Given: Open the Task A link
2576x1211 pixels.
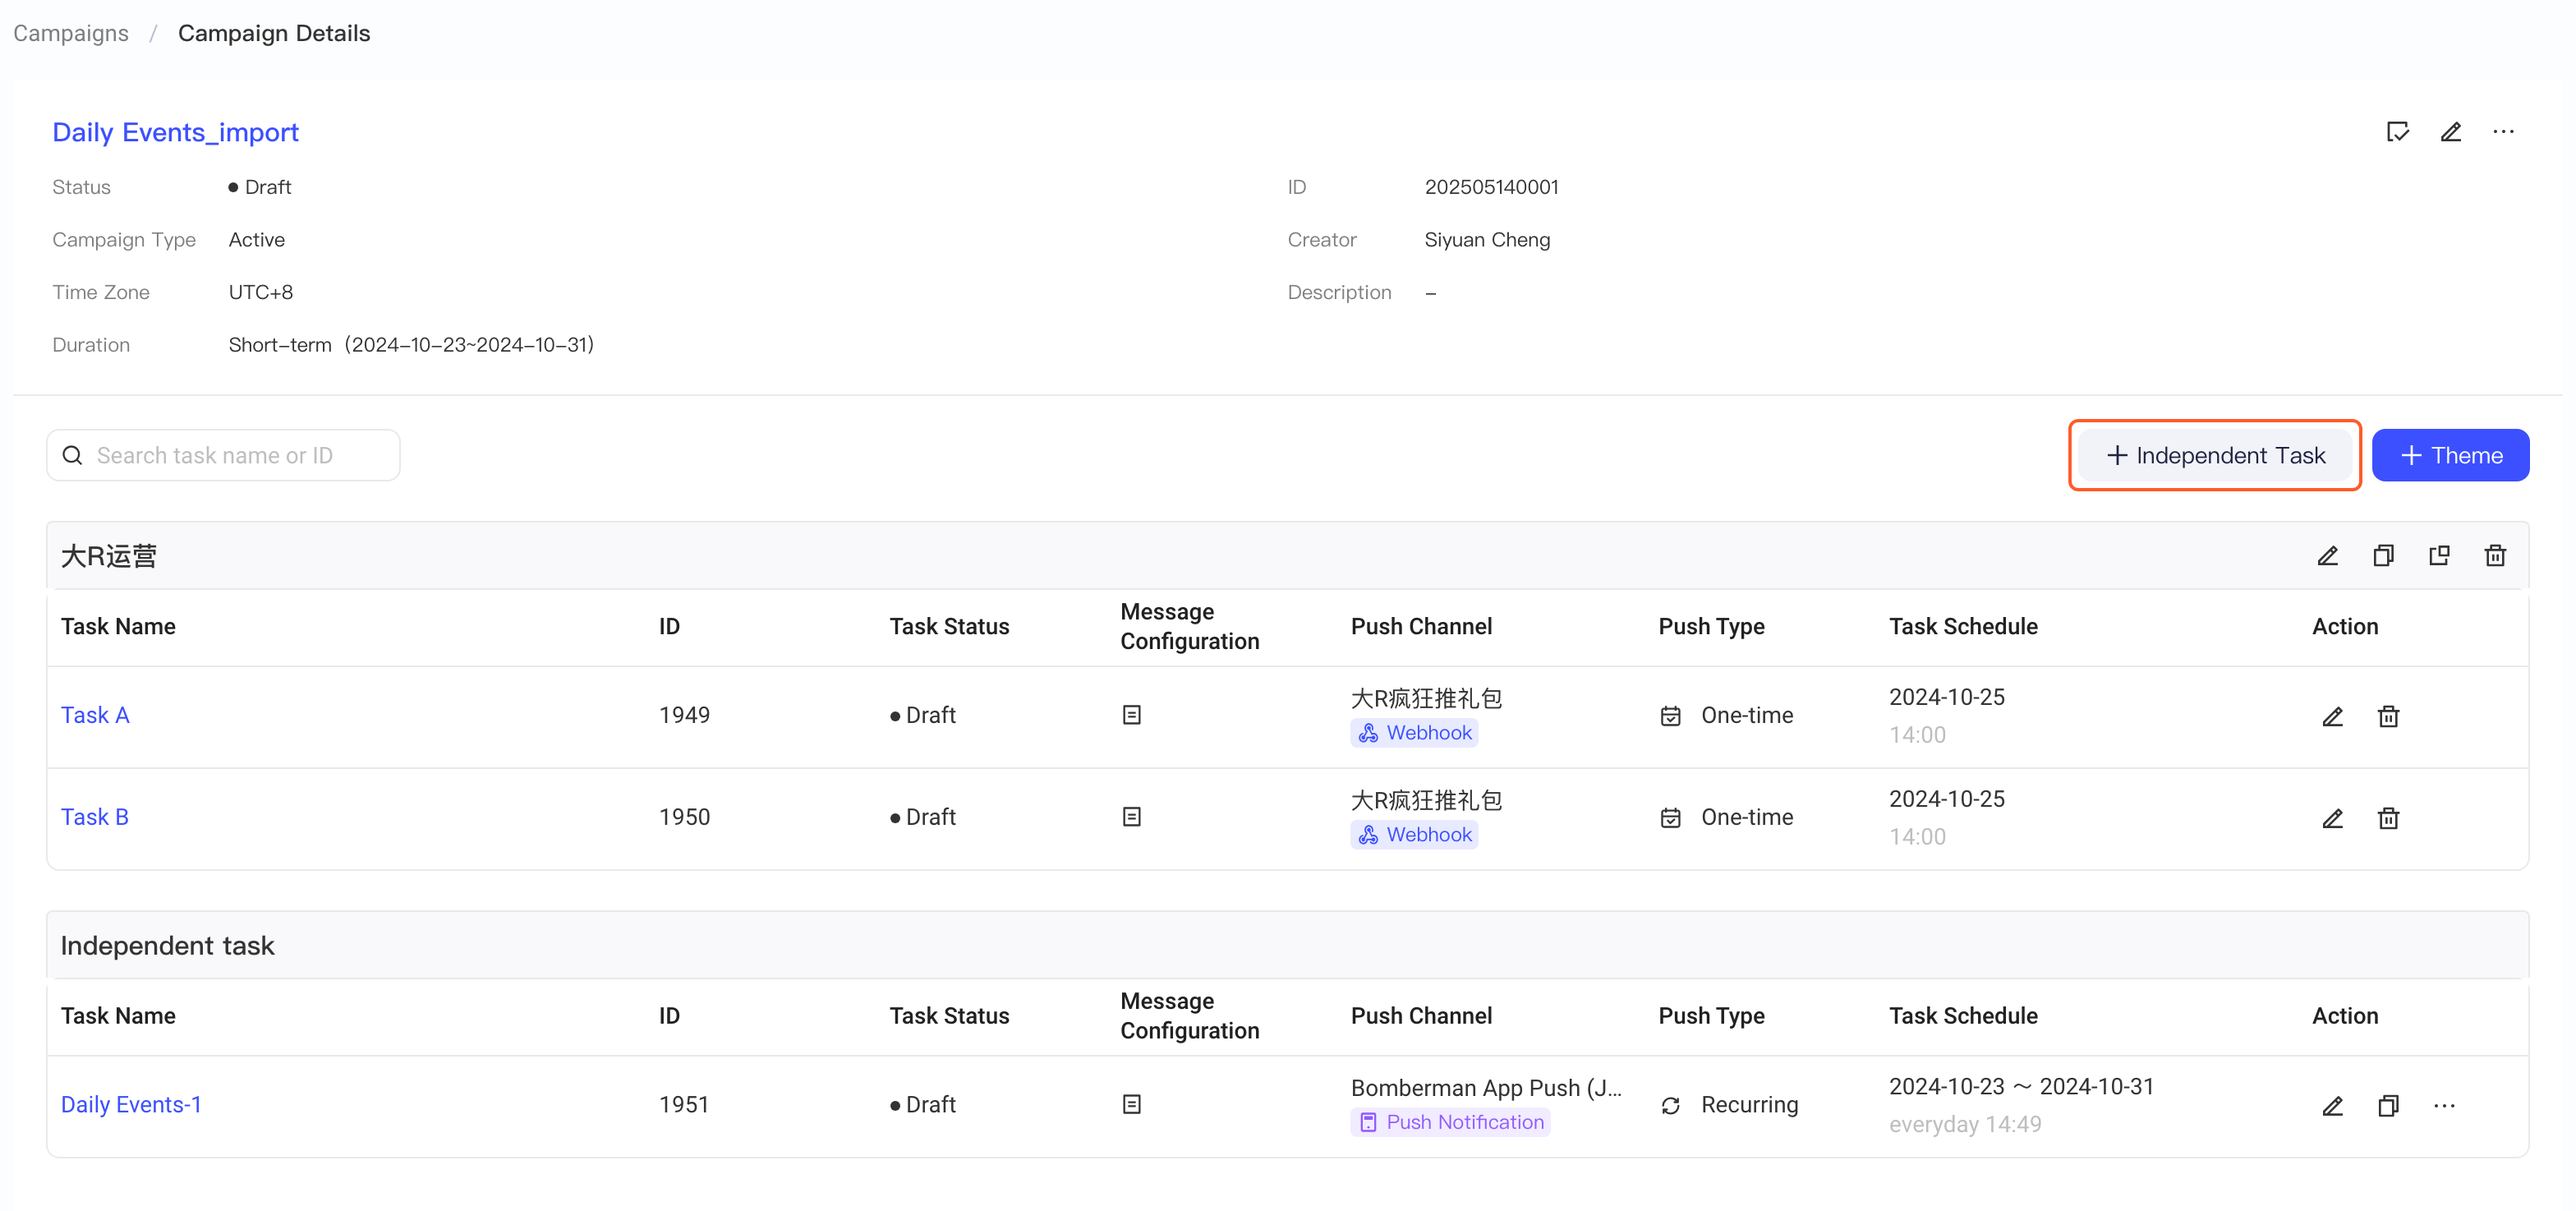Looking at the screenshot, I should click(95, 715).
